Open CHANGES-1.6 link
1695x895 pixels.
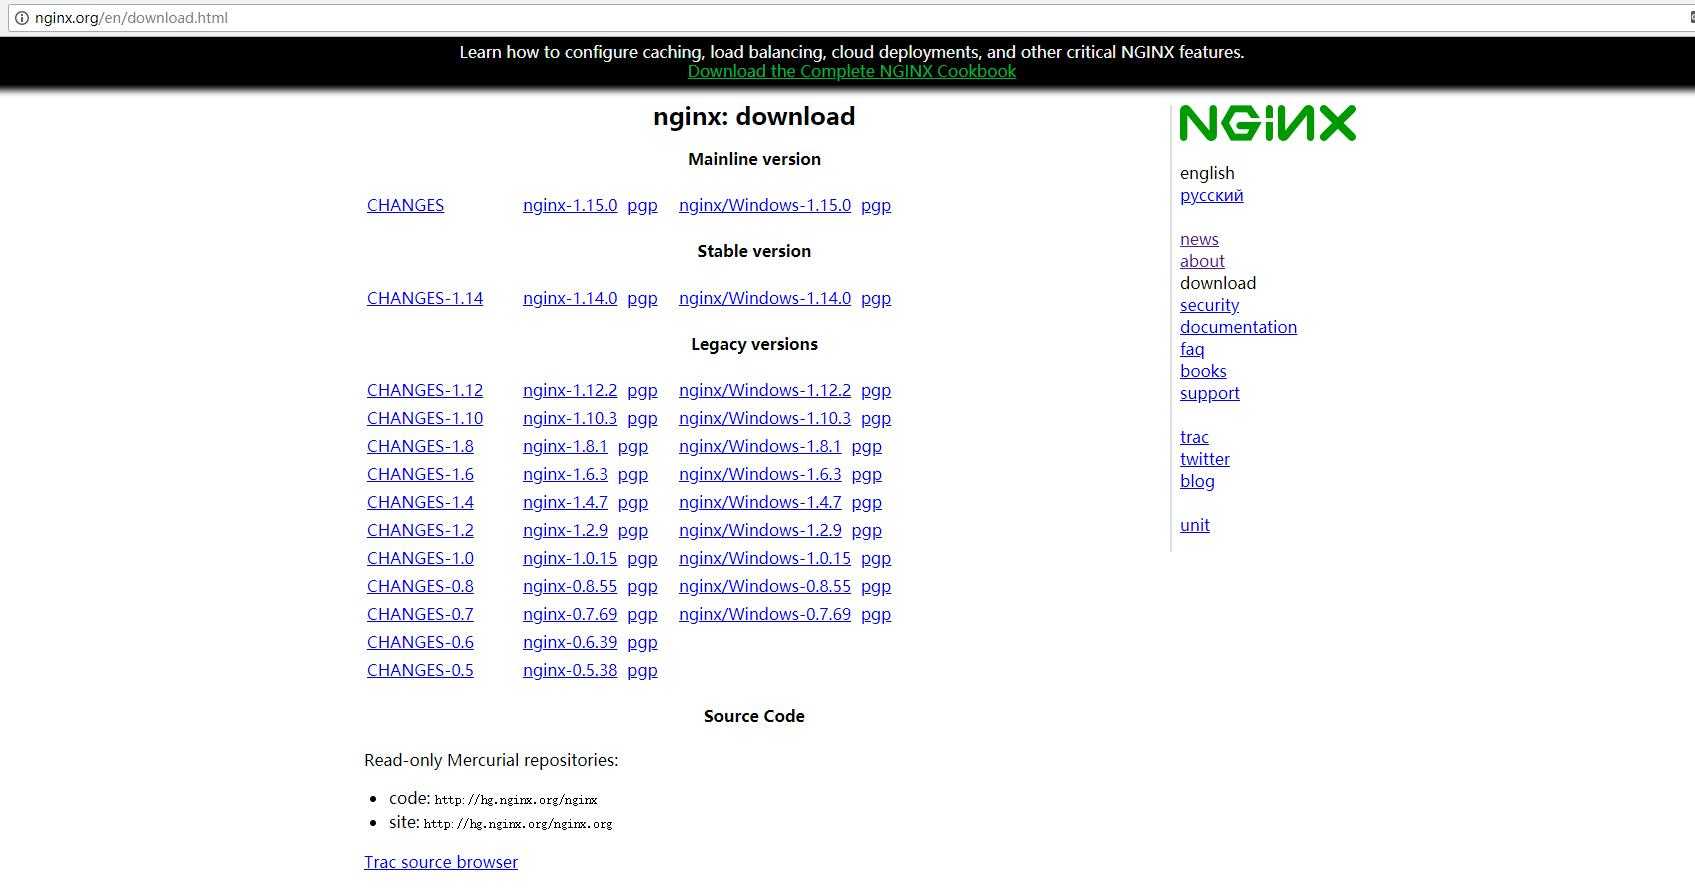click(x=420, y=474)
